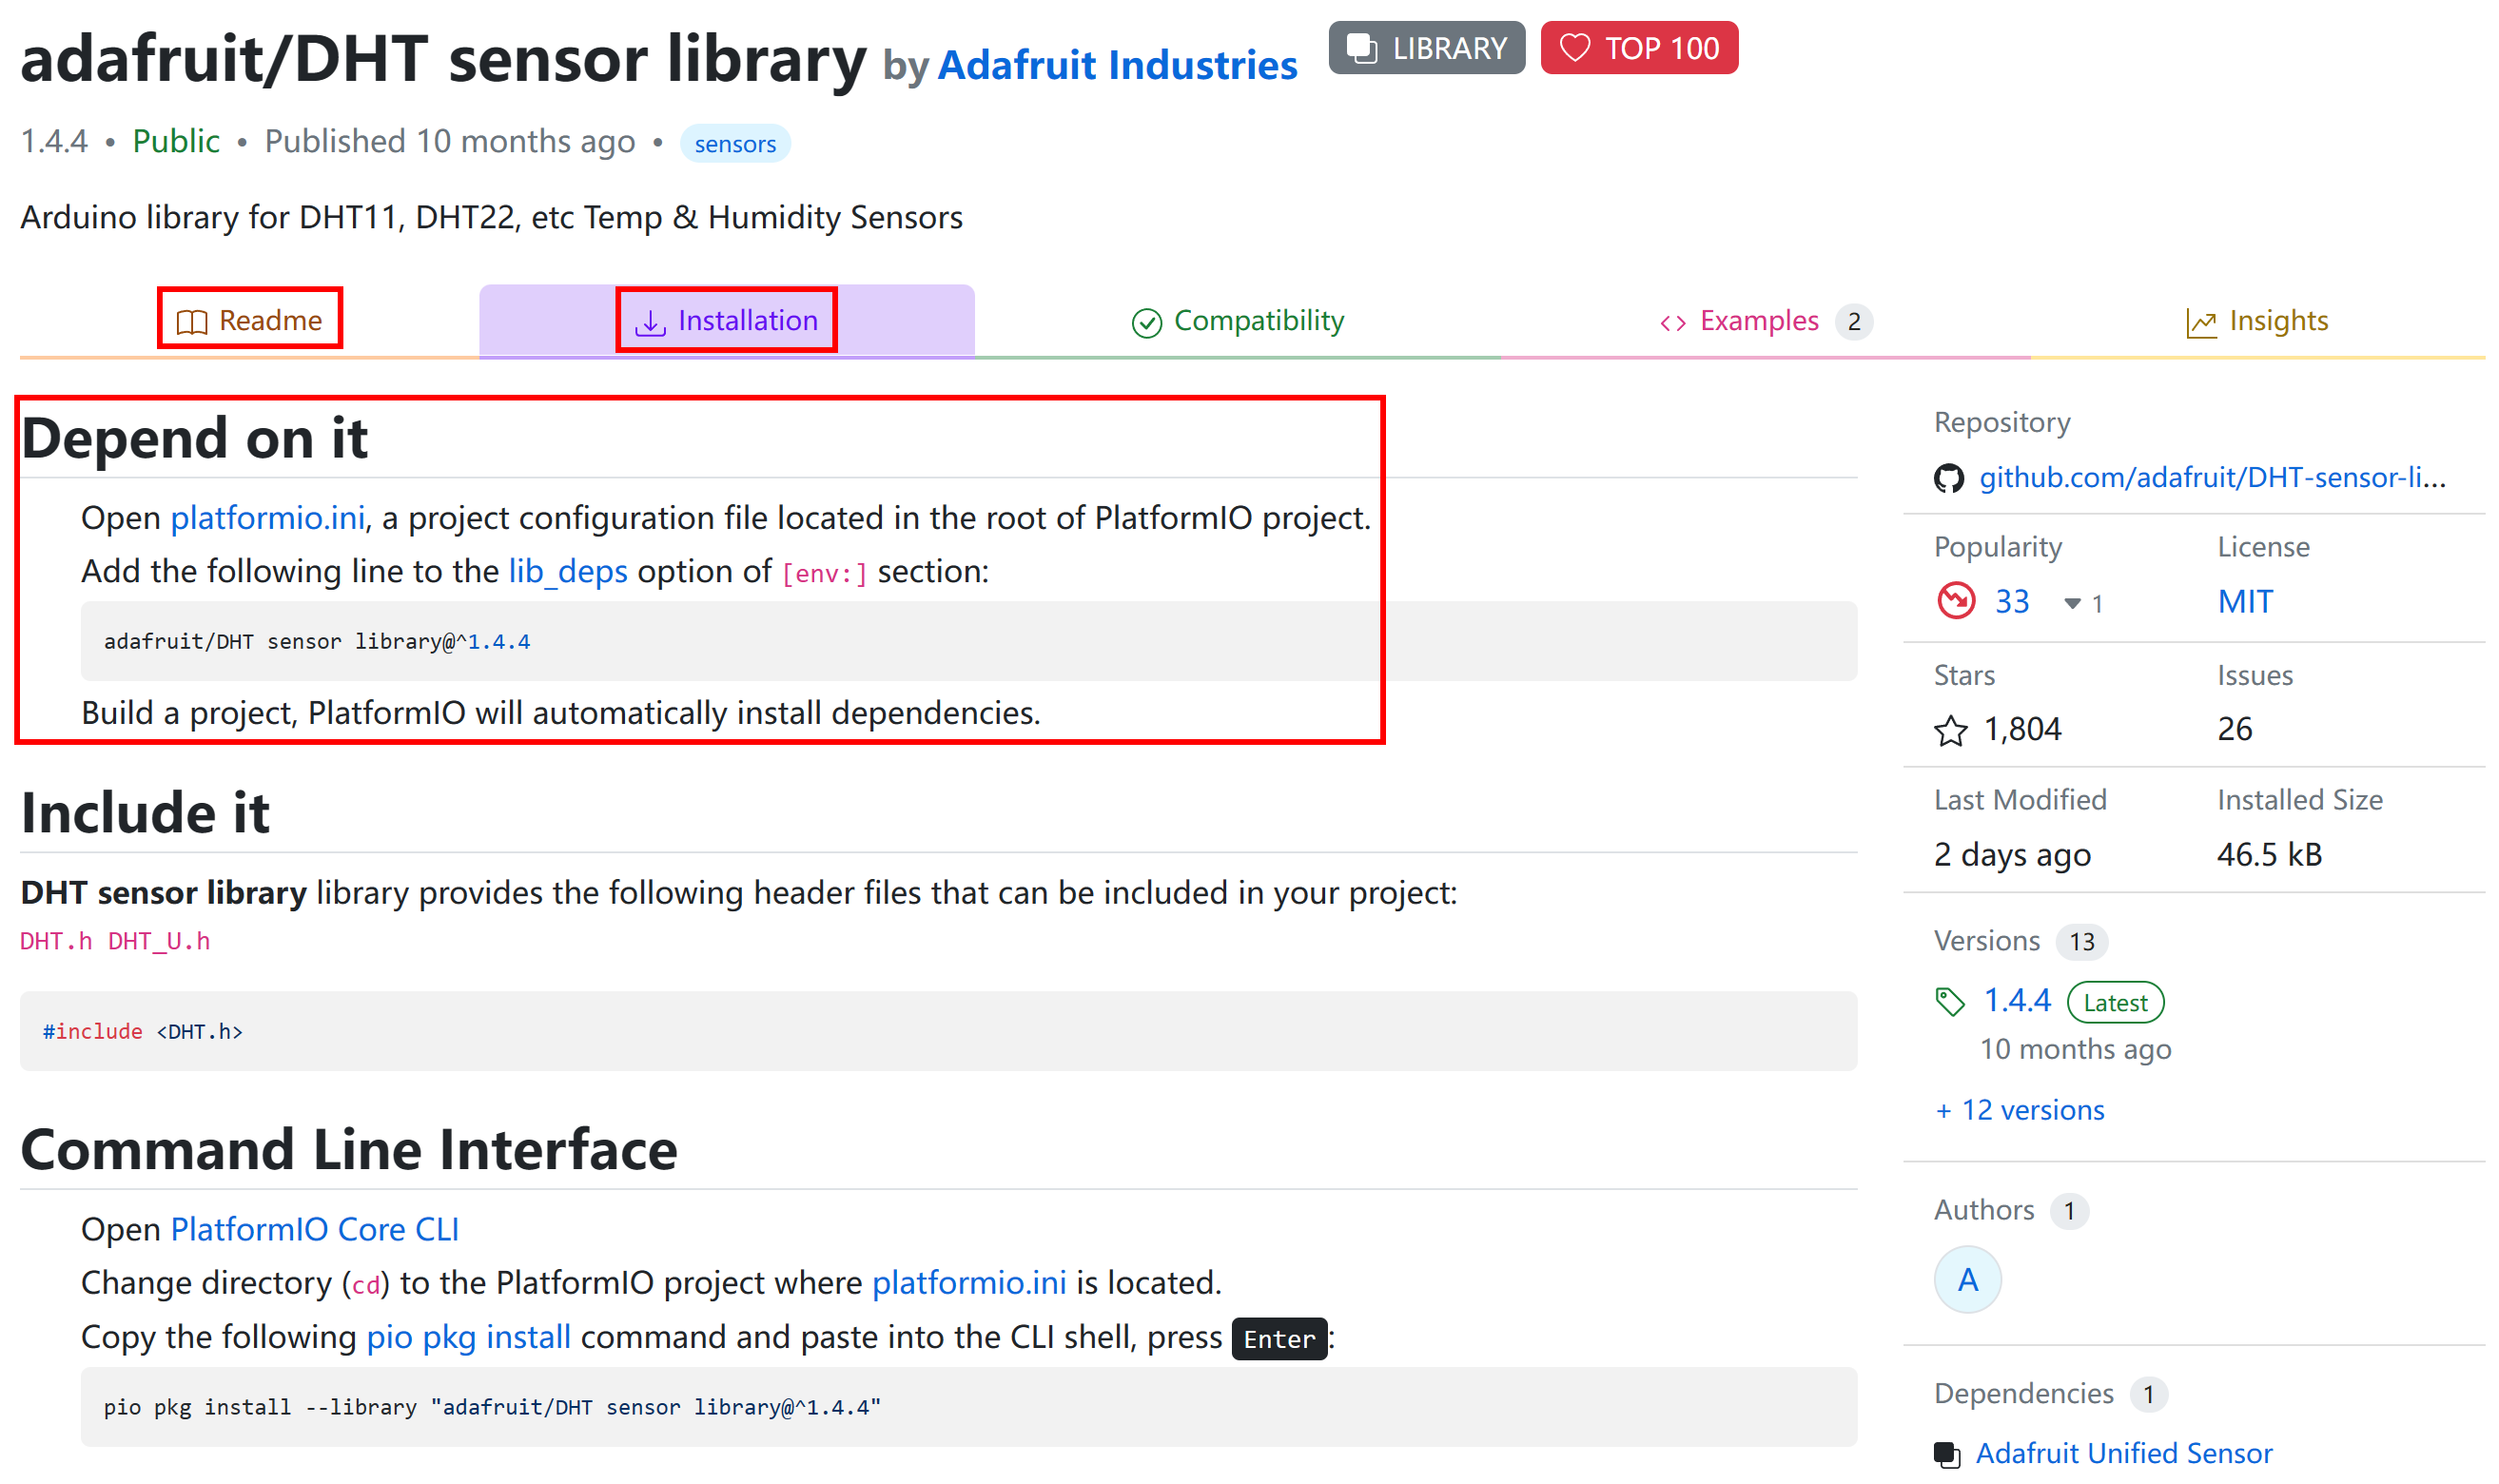This screenshot has width=2499, height=1484.
Task: Click the GitHub octocat repository icon
Action: tap(1948, 479)
